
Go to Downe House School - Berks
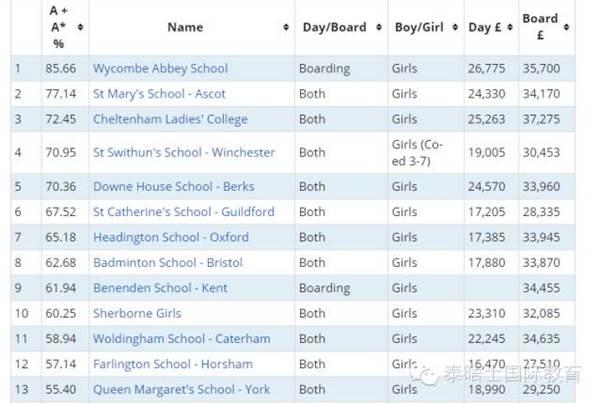click(x=172, y=186)
